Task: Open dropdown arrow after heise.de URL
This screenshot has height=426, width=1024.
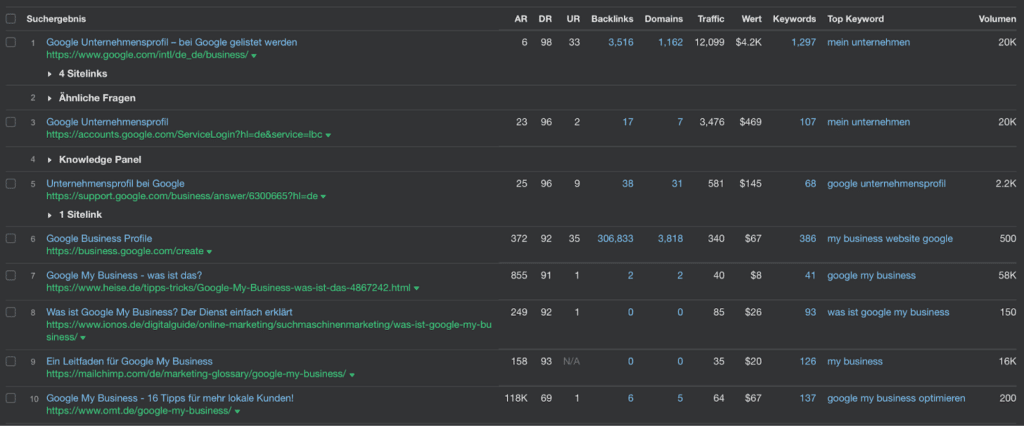Action: 417,288
